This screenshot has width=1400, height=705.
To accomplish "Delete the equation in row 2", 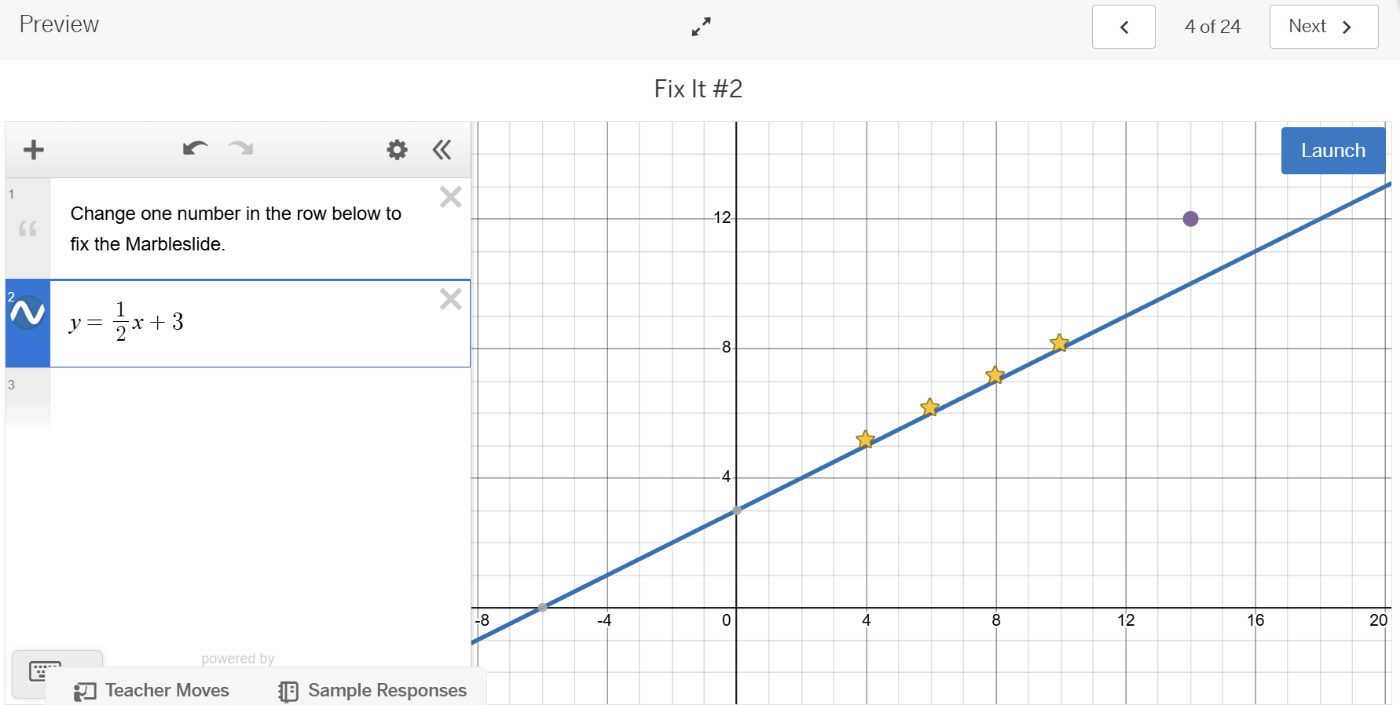I will [x=450, y=298].
